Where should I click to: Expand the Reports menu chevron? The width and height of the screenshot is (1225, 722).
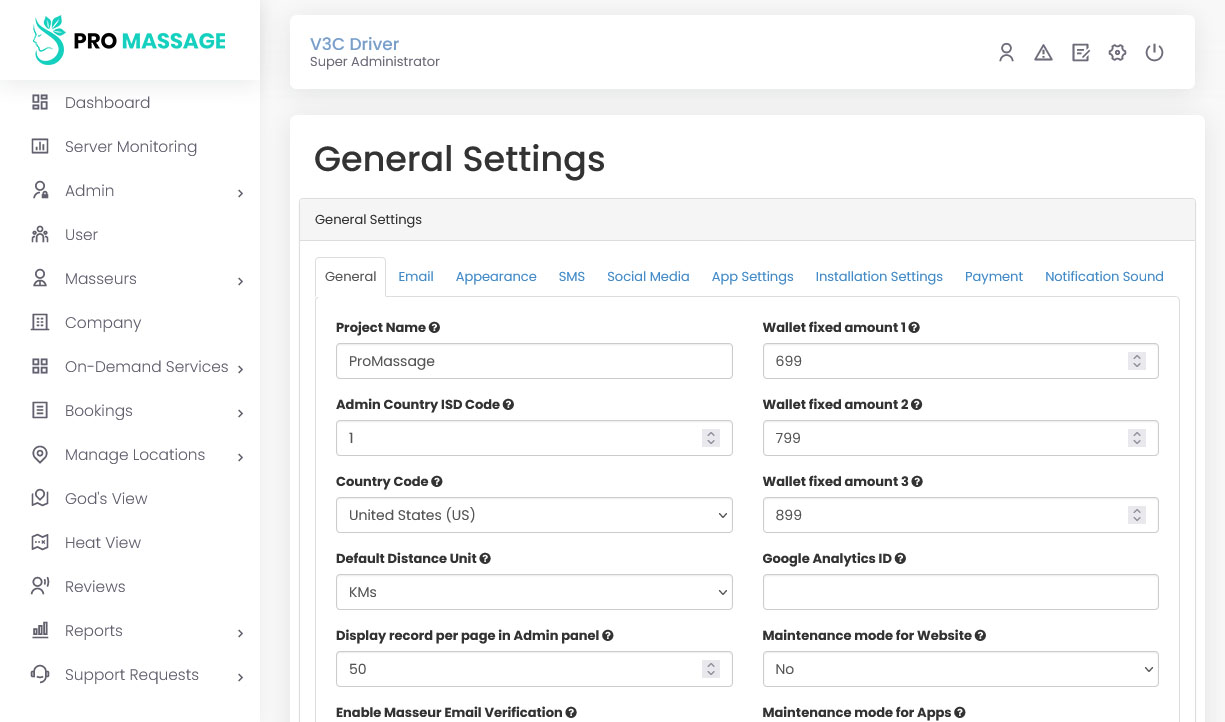240,633
